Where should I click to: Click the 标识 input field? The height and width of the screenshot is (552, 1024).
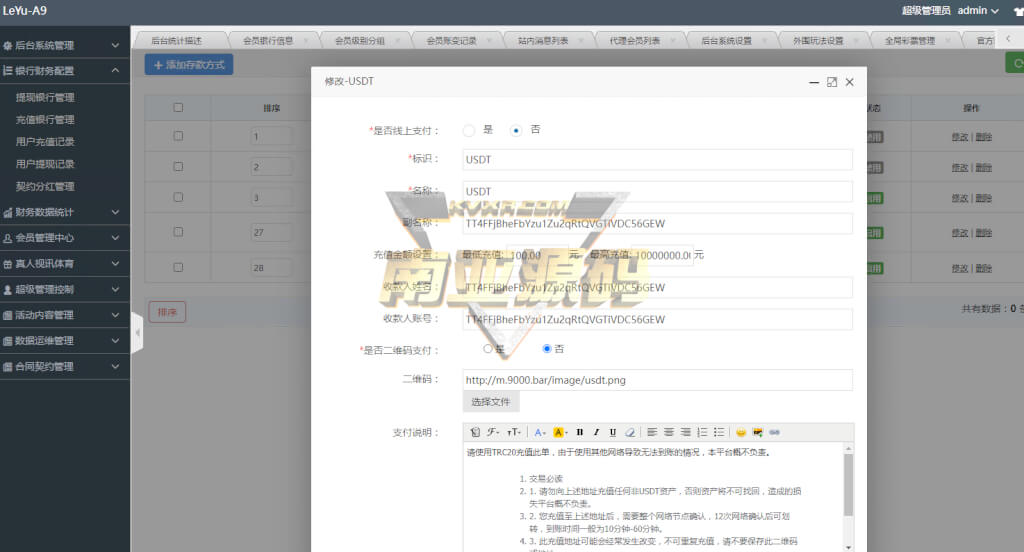pyautogui.click(x=658, y=159)
